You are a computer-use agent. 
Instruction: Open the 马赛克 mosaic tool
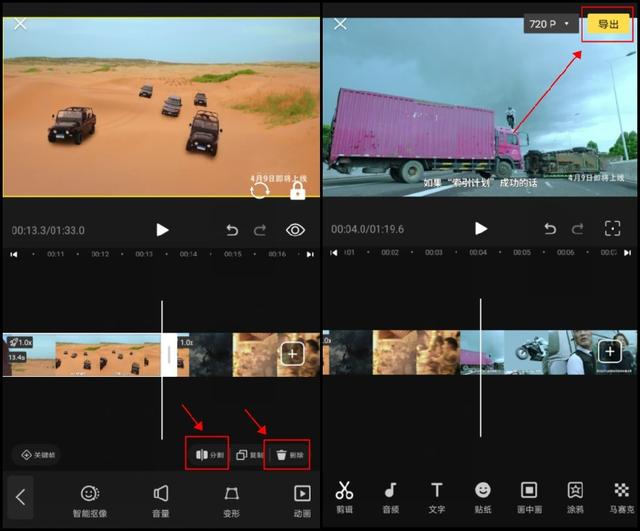point(622,497)
